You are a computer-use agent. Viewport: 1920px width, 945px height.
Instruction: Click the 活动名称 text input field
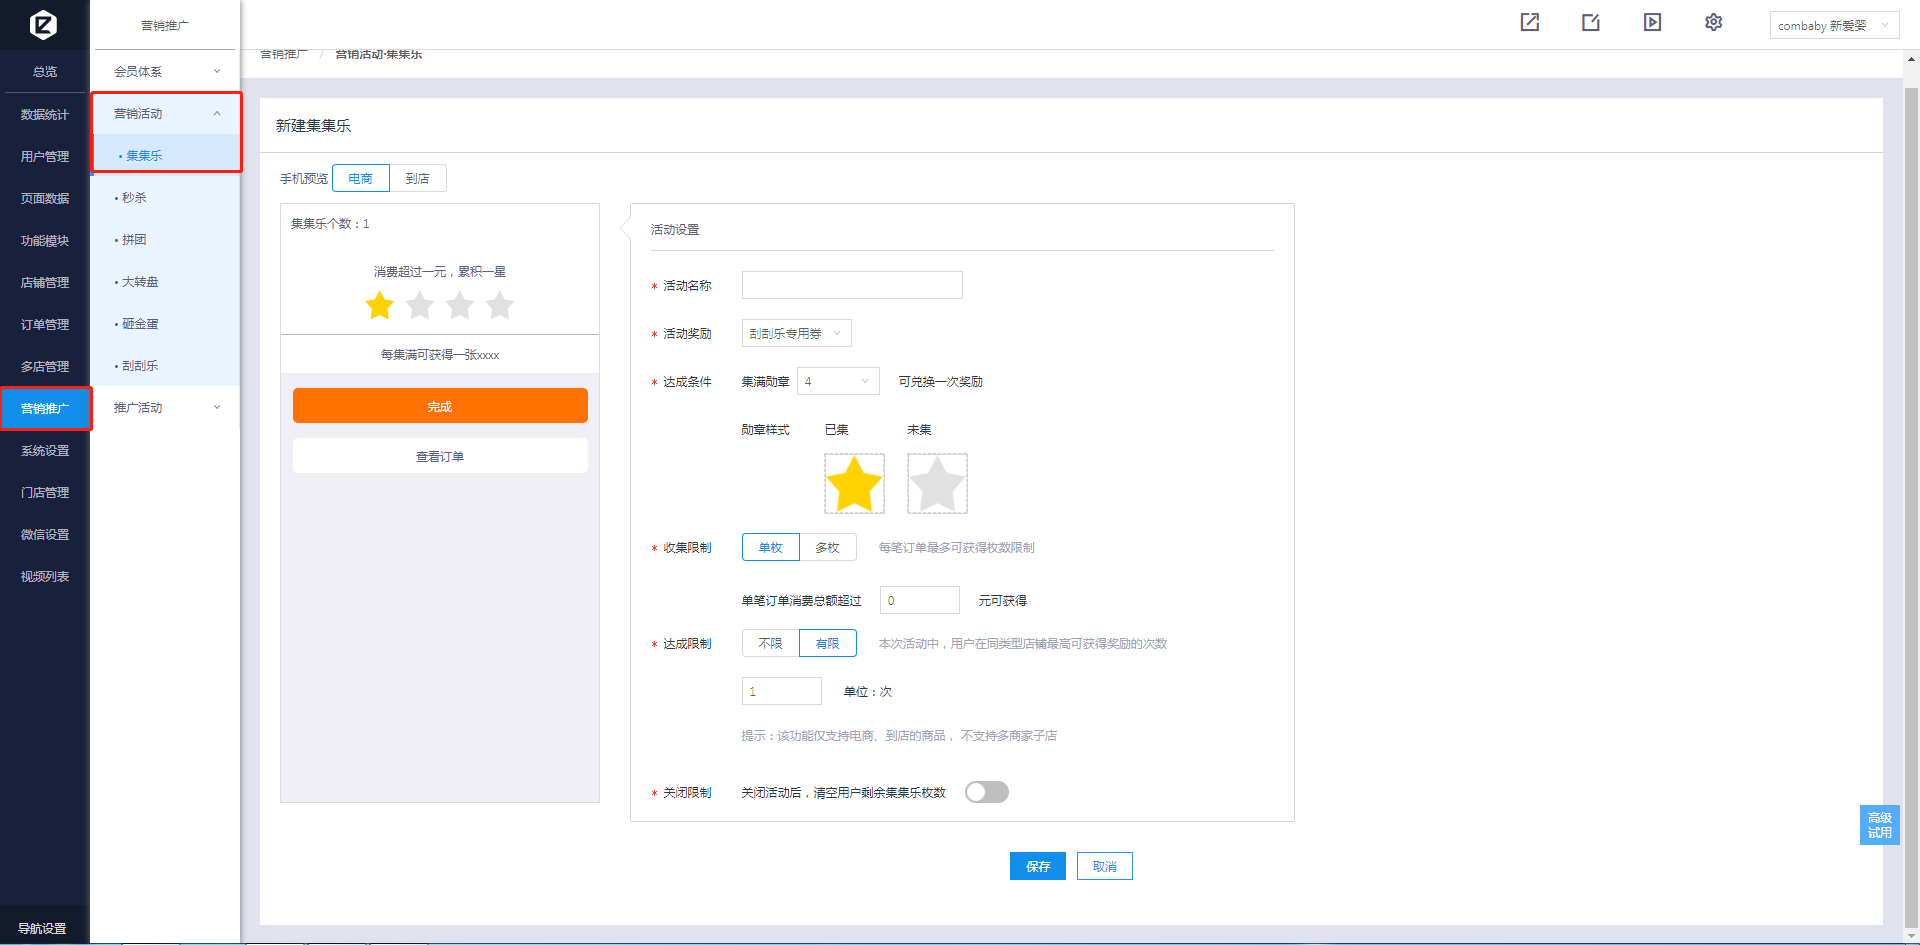tap(852, 286)
